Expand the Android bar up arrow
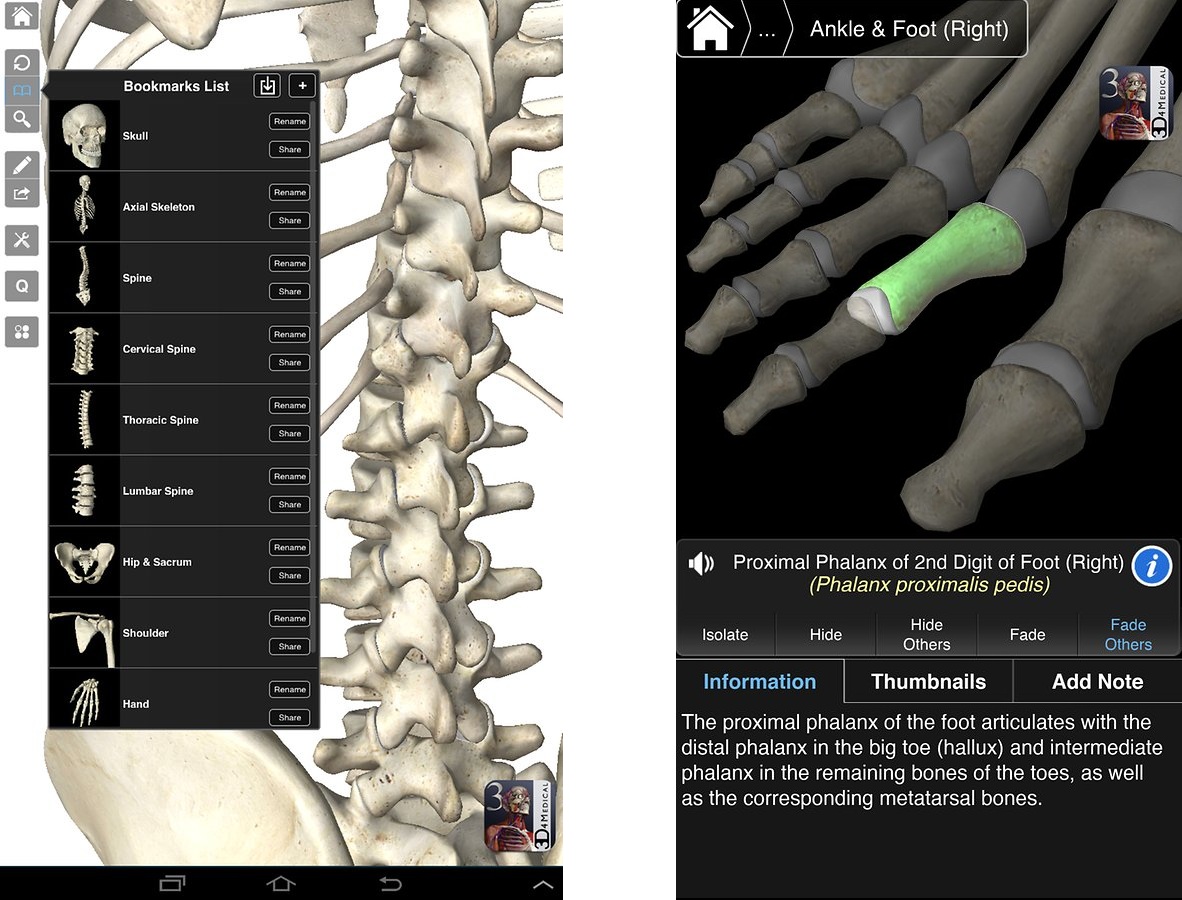 (x=543, y=884)
